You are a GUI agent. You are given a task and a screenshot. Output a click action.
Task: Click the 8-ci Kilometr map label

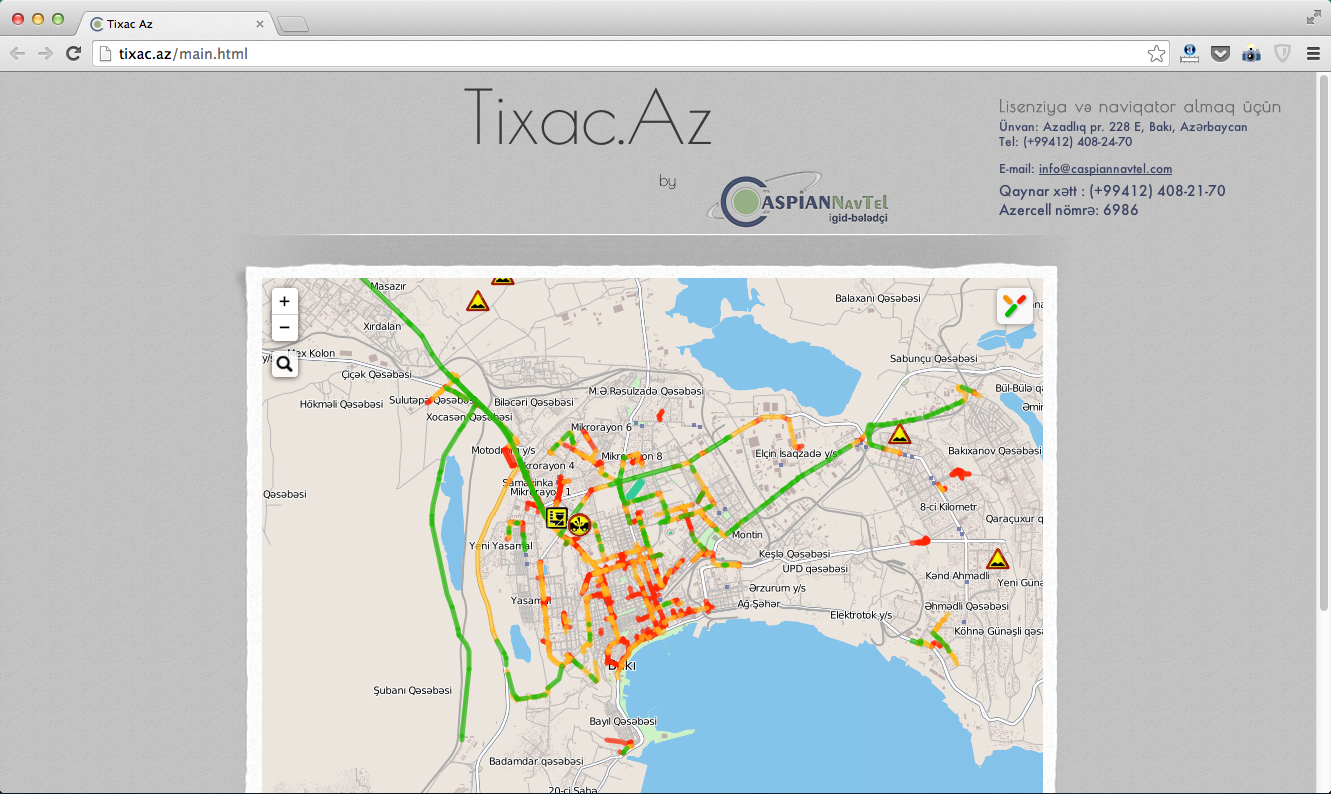pos(948,507)
